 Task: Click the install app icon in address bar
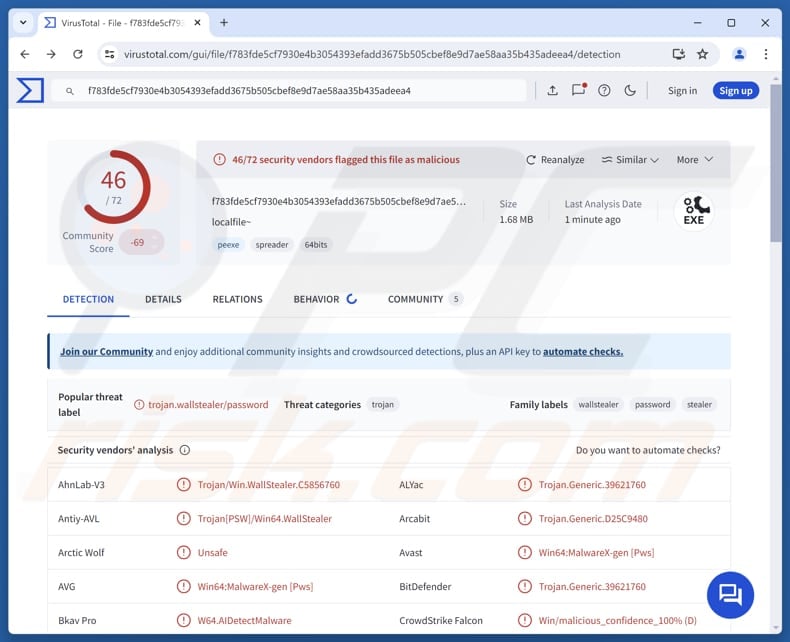point(679,54)
